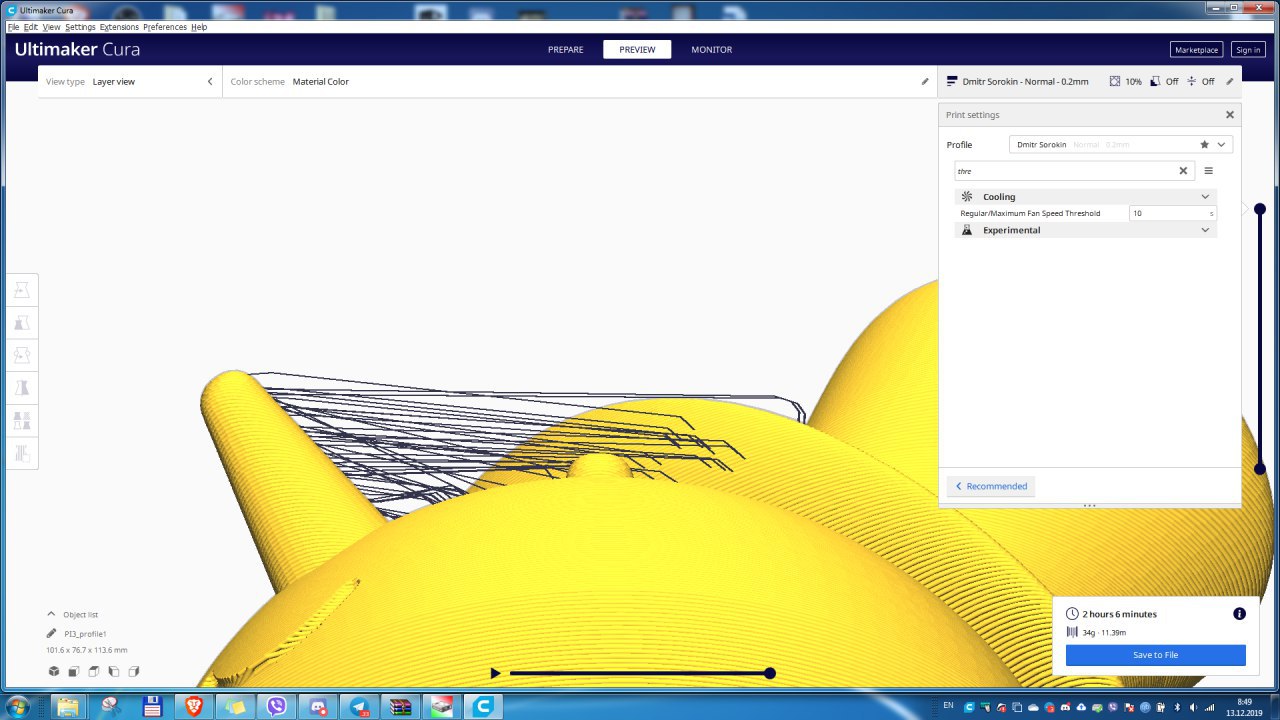Open the Edit menu
The height and width of the screenshot is (720, 1280).
31,27
